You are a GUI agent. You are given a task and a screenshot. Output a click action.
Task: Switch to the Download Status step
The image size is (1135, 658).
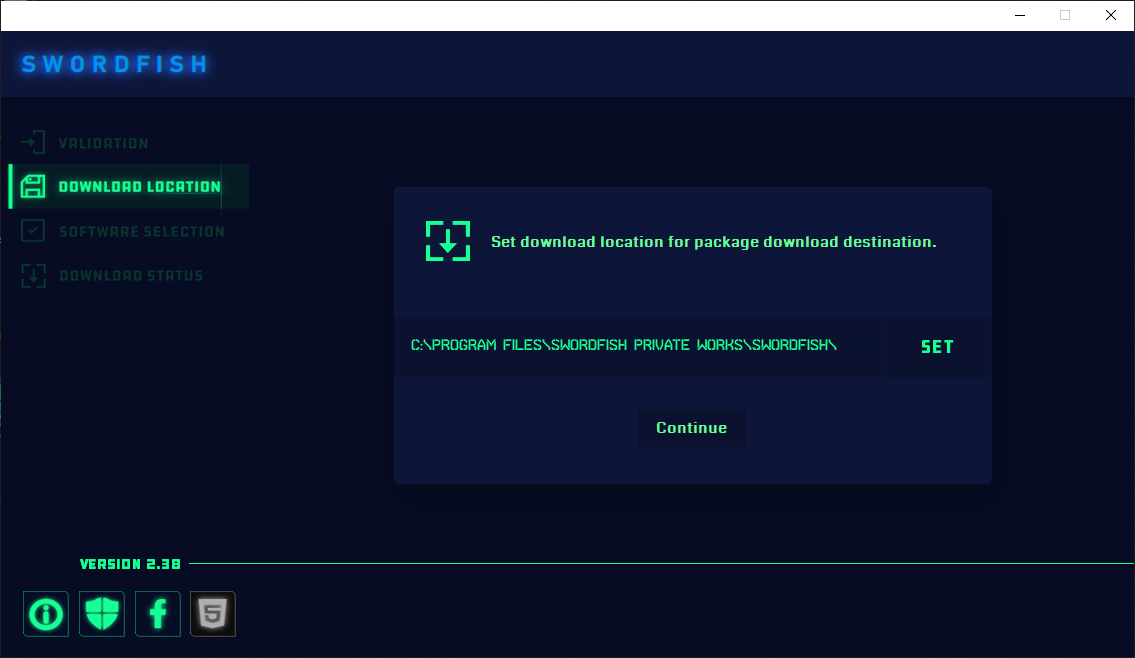coord(130,275)
